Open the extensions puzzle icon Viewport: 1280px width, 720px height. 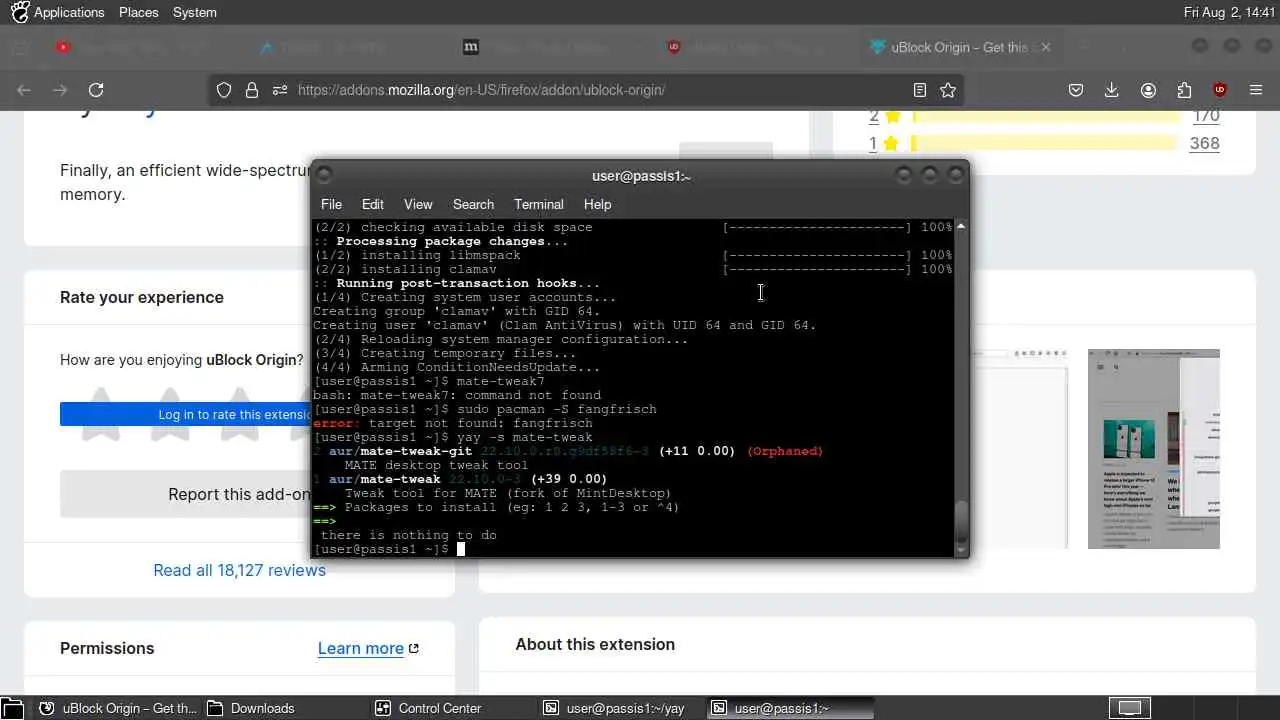(x=1184, y=90)
